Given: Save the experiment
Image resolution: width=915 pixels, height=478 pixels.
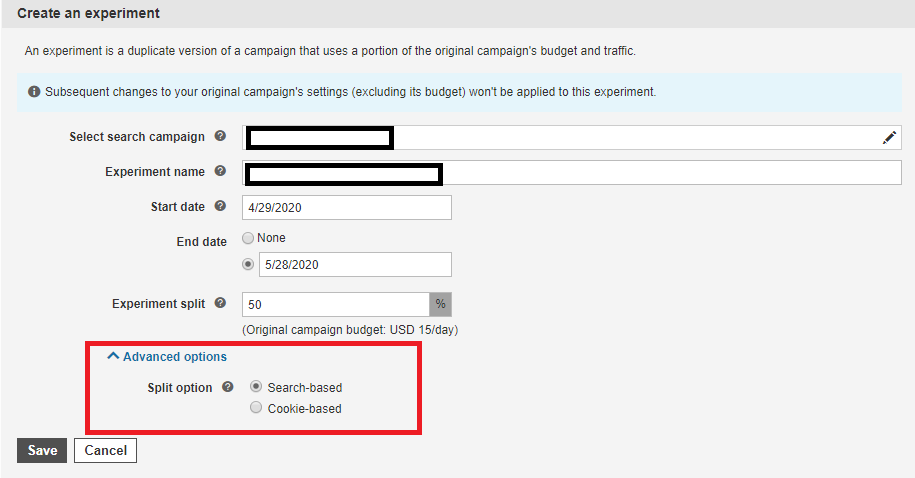Looking at the screenshot, I should [x=42, y=451].
